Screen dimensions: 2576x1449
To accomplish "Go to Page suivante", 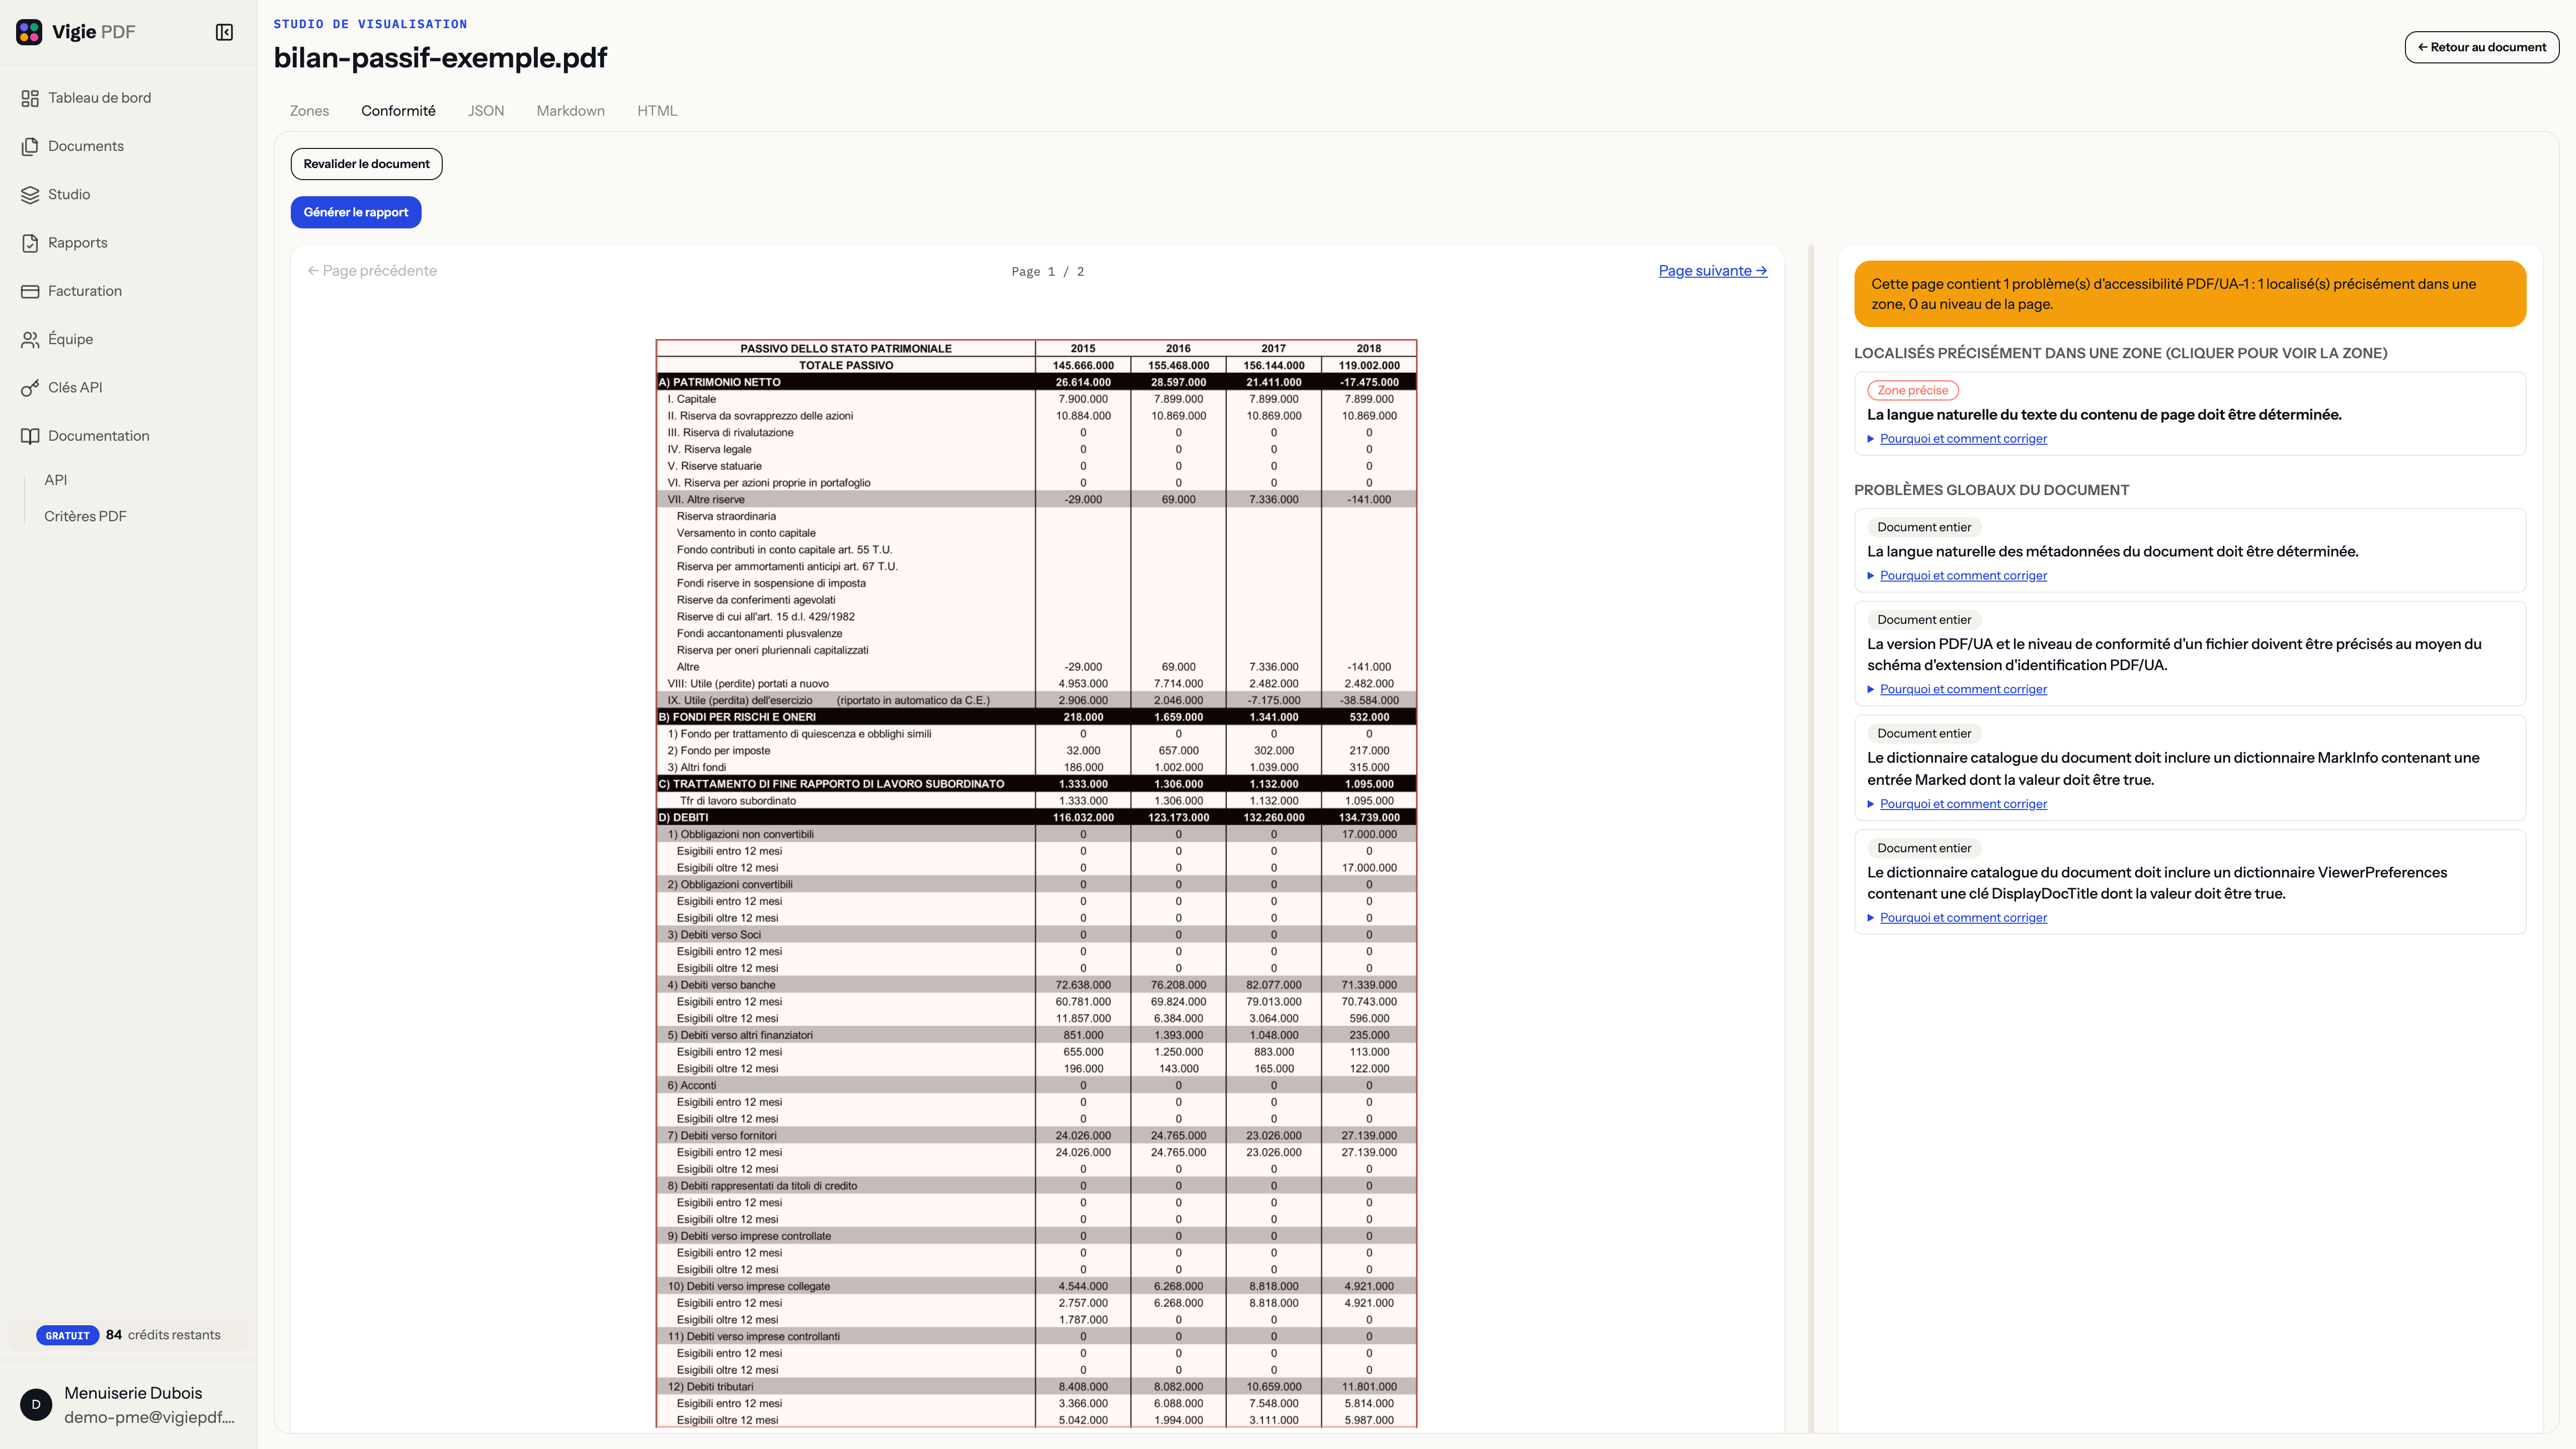I will click(x=1712, y=271).
